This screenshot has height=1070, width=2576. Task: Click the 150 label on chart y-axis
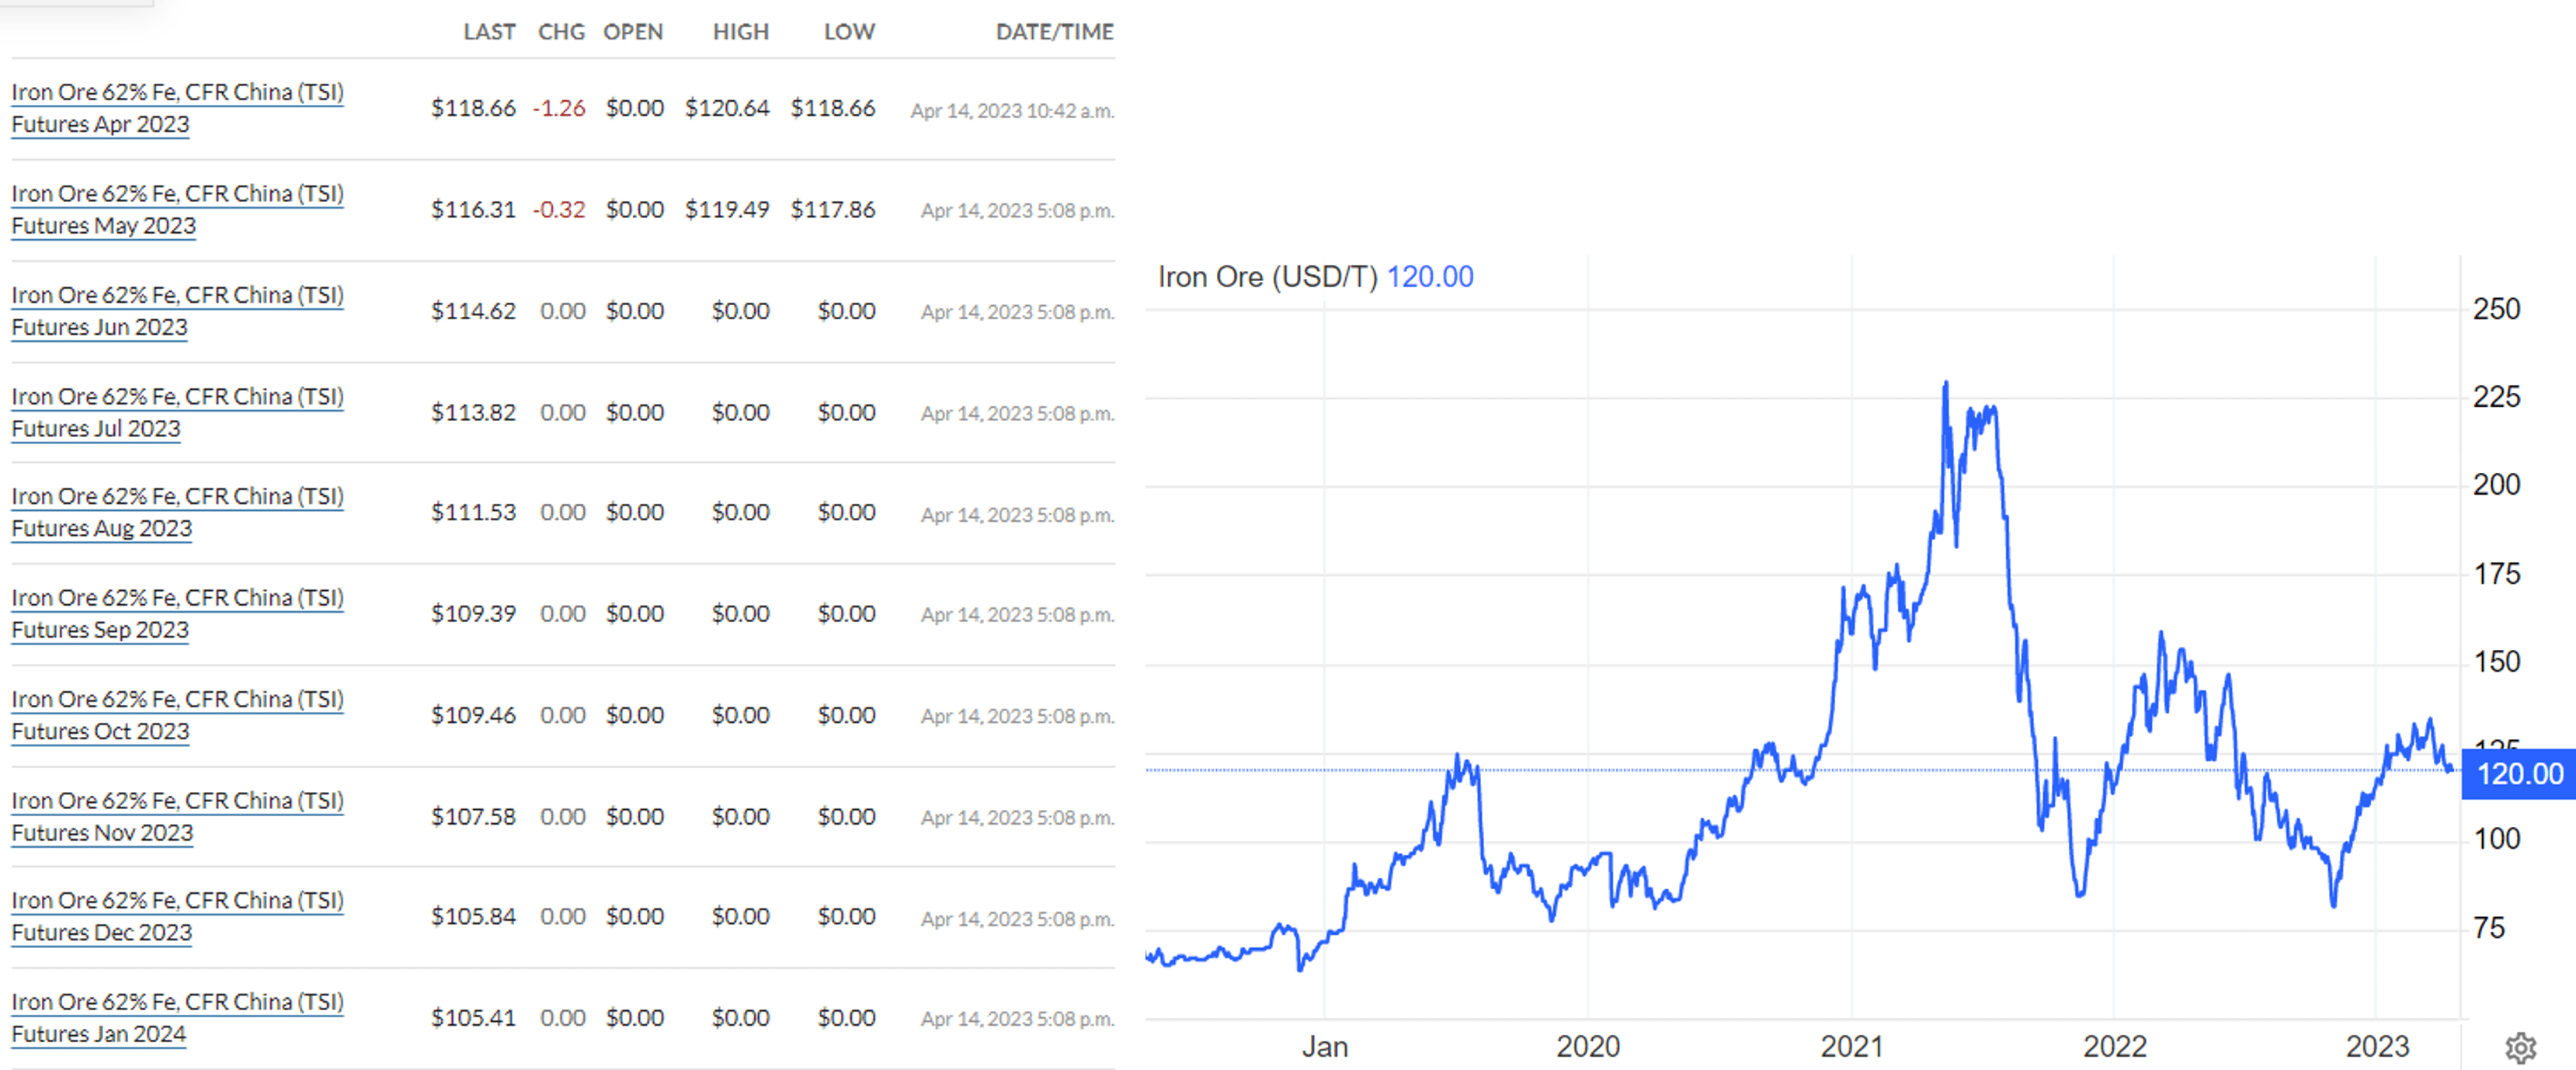click(x=2497, y=662)
